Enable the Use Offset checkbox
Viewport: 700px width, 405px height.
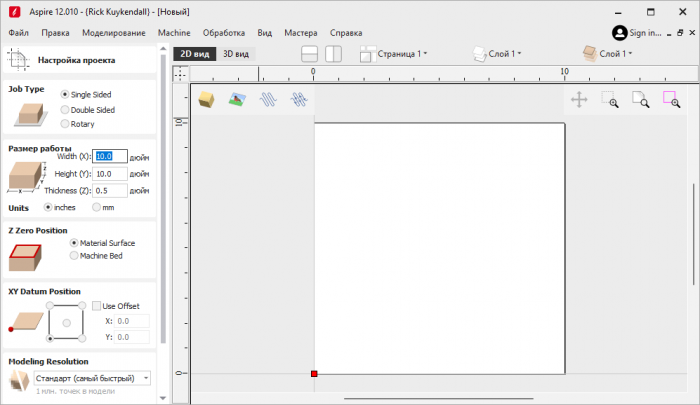click(97, 305)
